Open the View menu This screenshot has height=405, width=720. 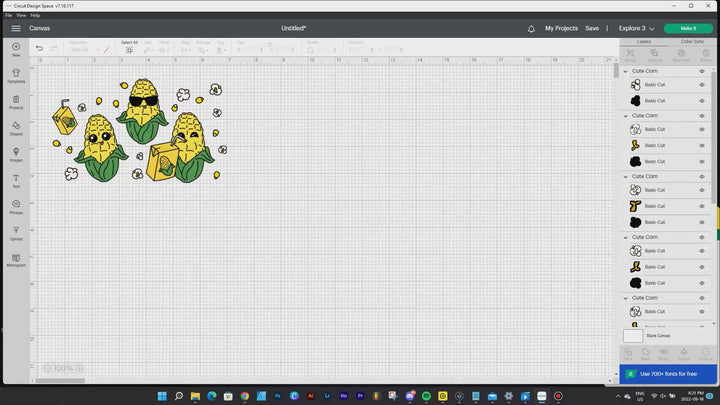(21, 15)
